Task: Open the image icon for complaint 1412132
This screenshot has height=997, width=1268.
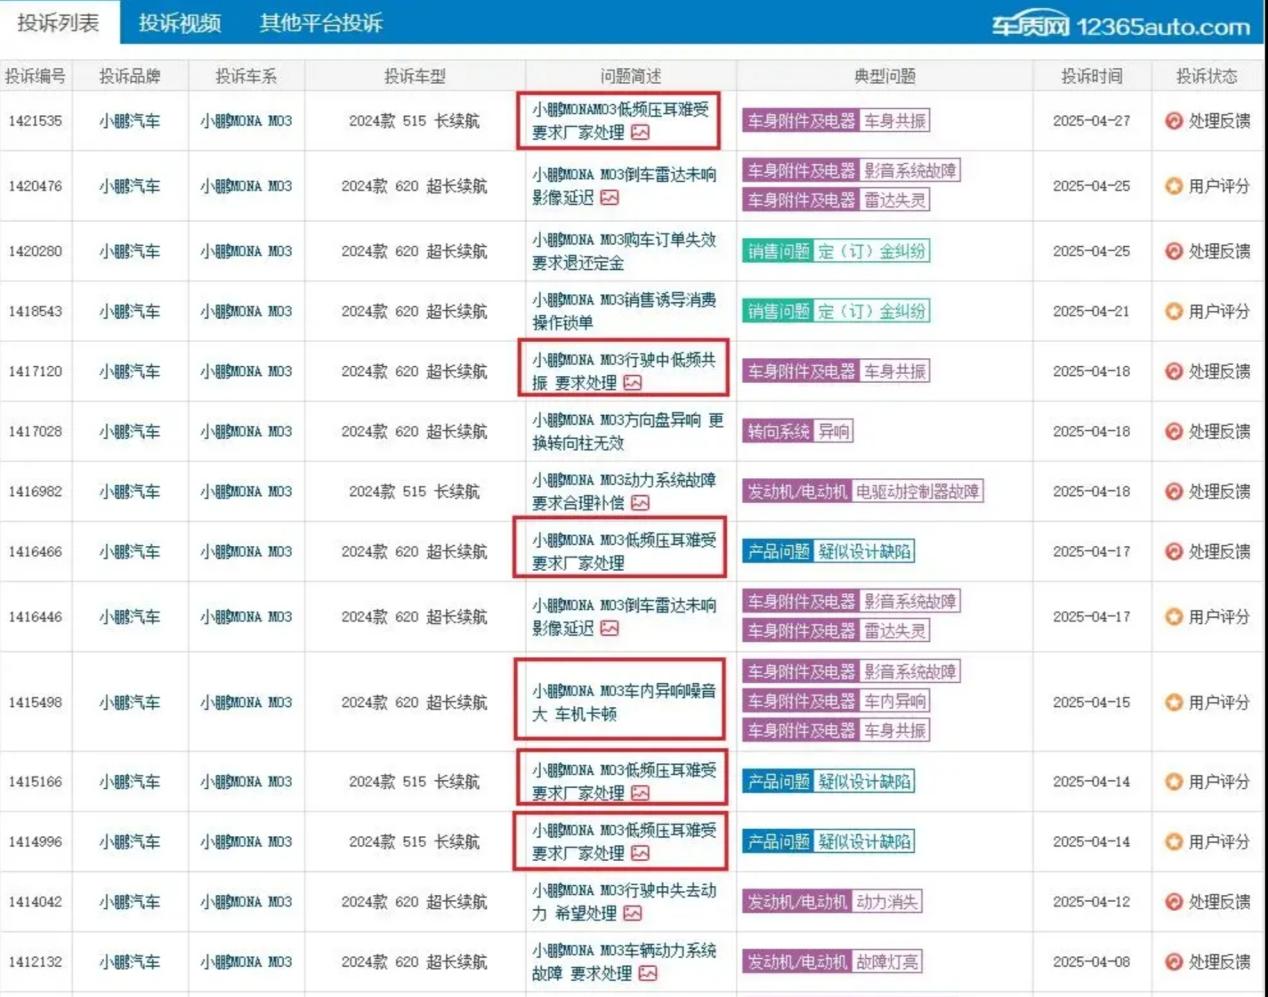Action: (x=648, y=973)
